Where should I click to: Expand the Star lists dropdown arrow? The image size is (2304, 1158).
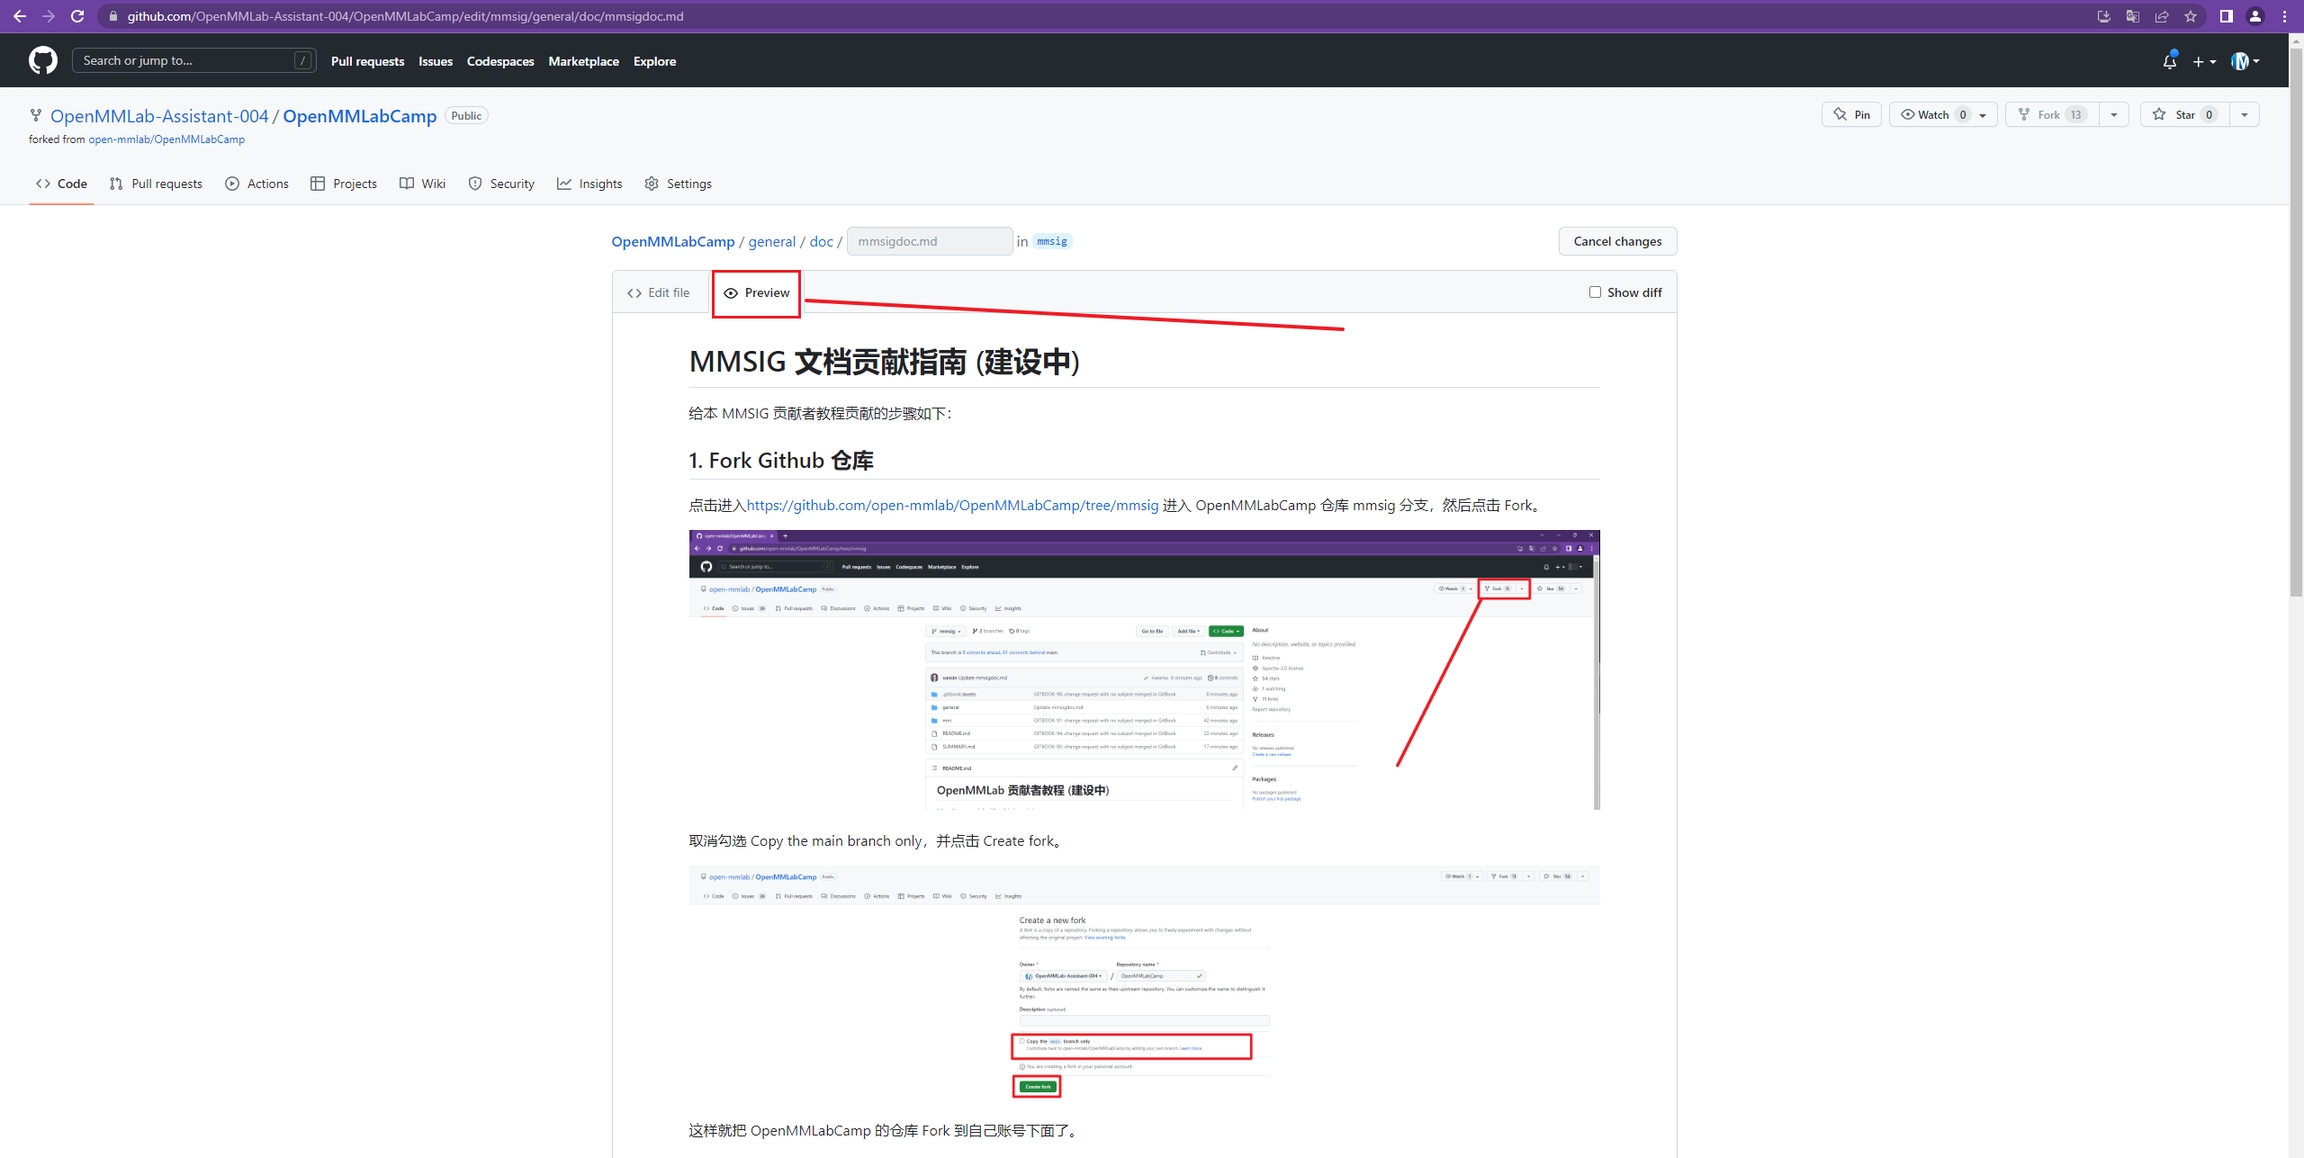click(2245, 115)
